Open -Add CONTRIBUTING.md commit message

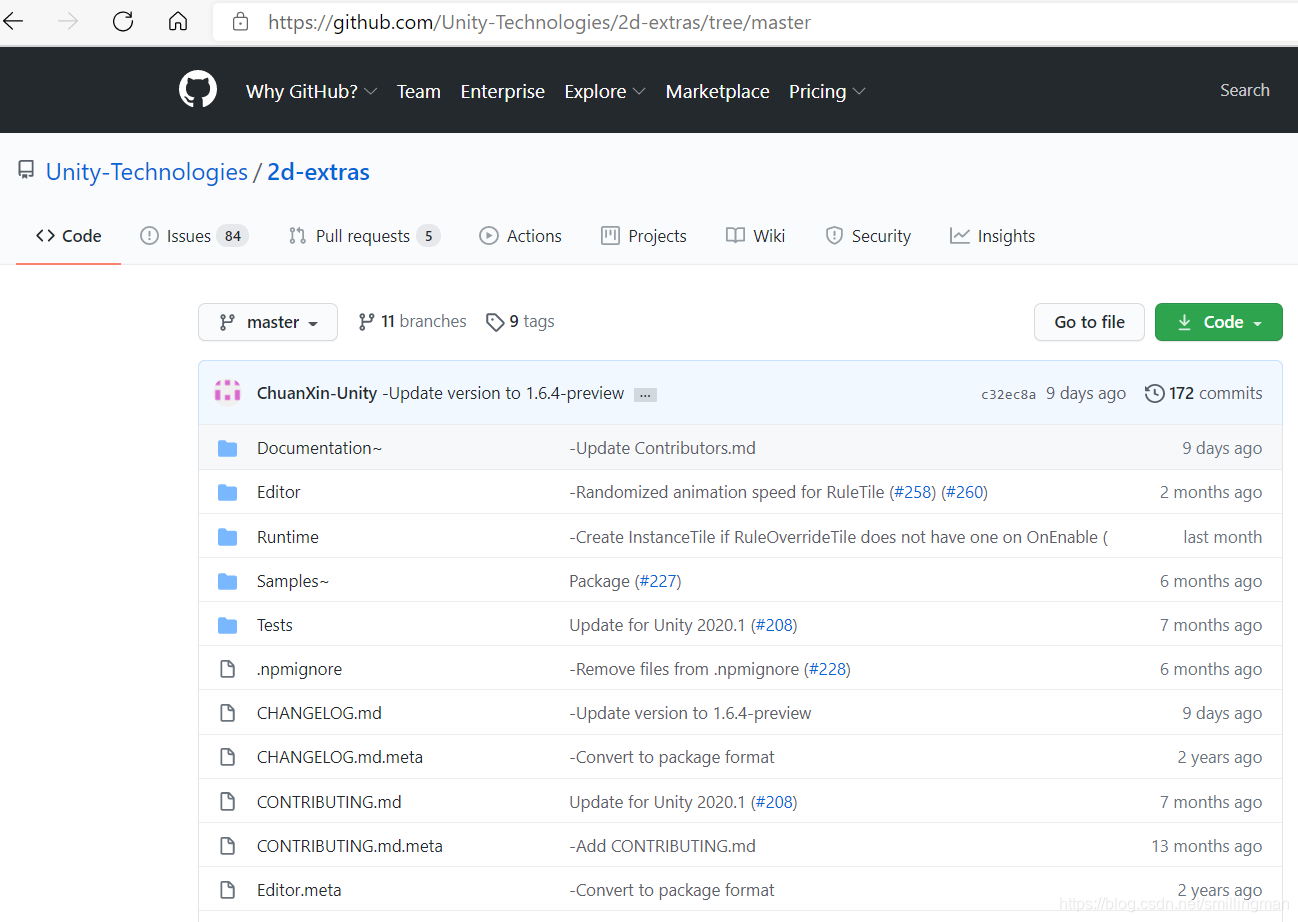[662, 846]
